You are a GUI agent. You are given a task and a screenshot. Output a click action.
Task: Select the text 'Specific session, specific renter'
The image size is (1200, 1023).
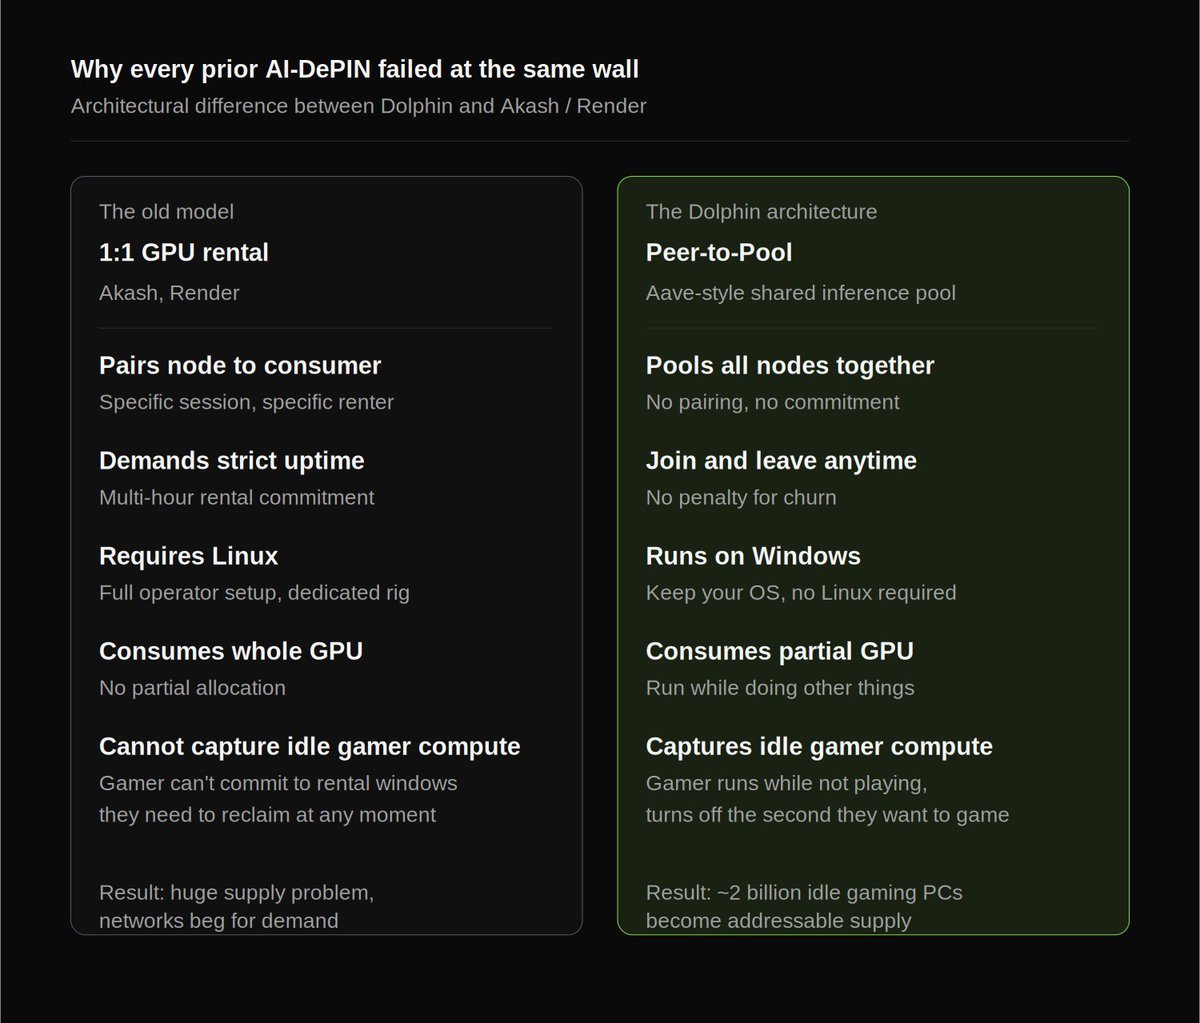[246, 402]
